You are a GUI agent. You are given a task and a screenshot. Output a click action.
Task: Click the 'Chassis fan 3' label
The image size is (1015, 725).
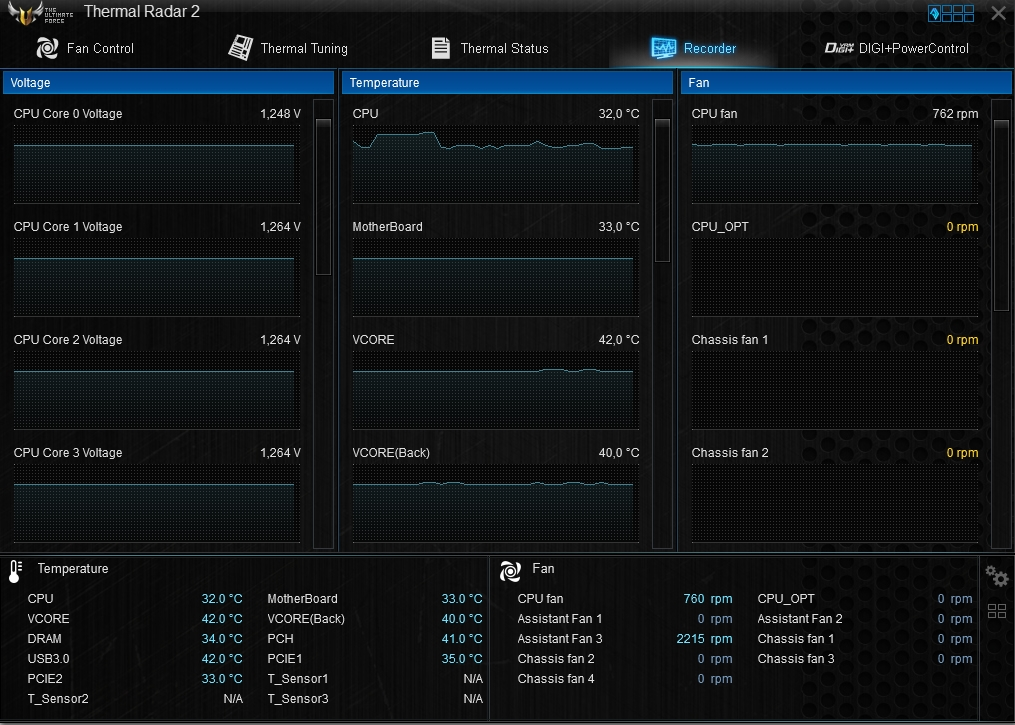[x=796, y=659]
